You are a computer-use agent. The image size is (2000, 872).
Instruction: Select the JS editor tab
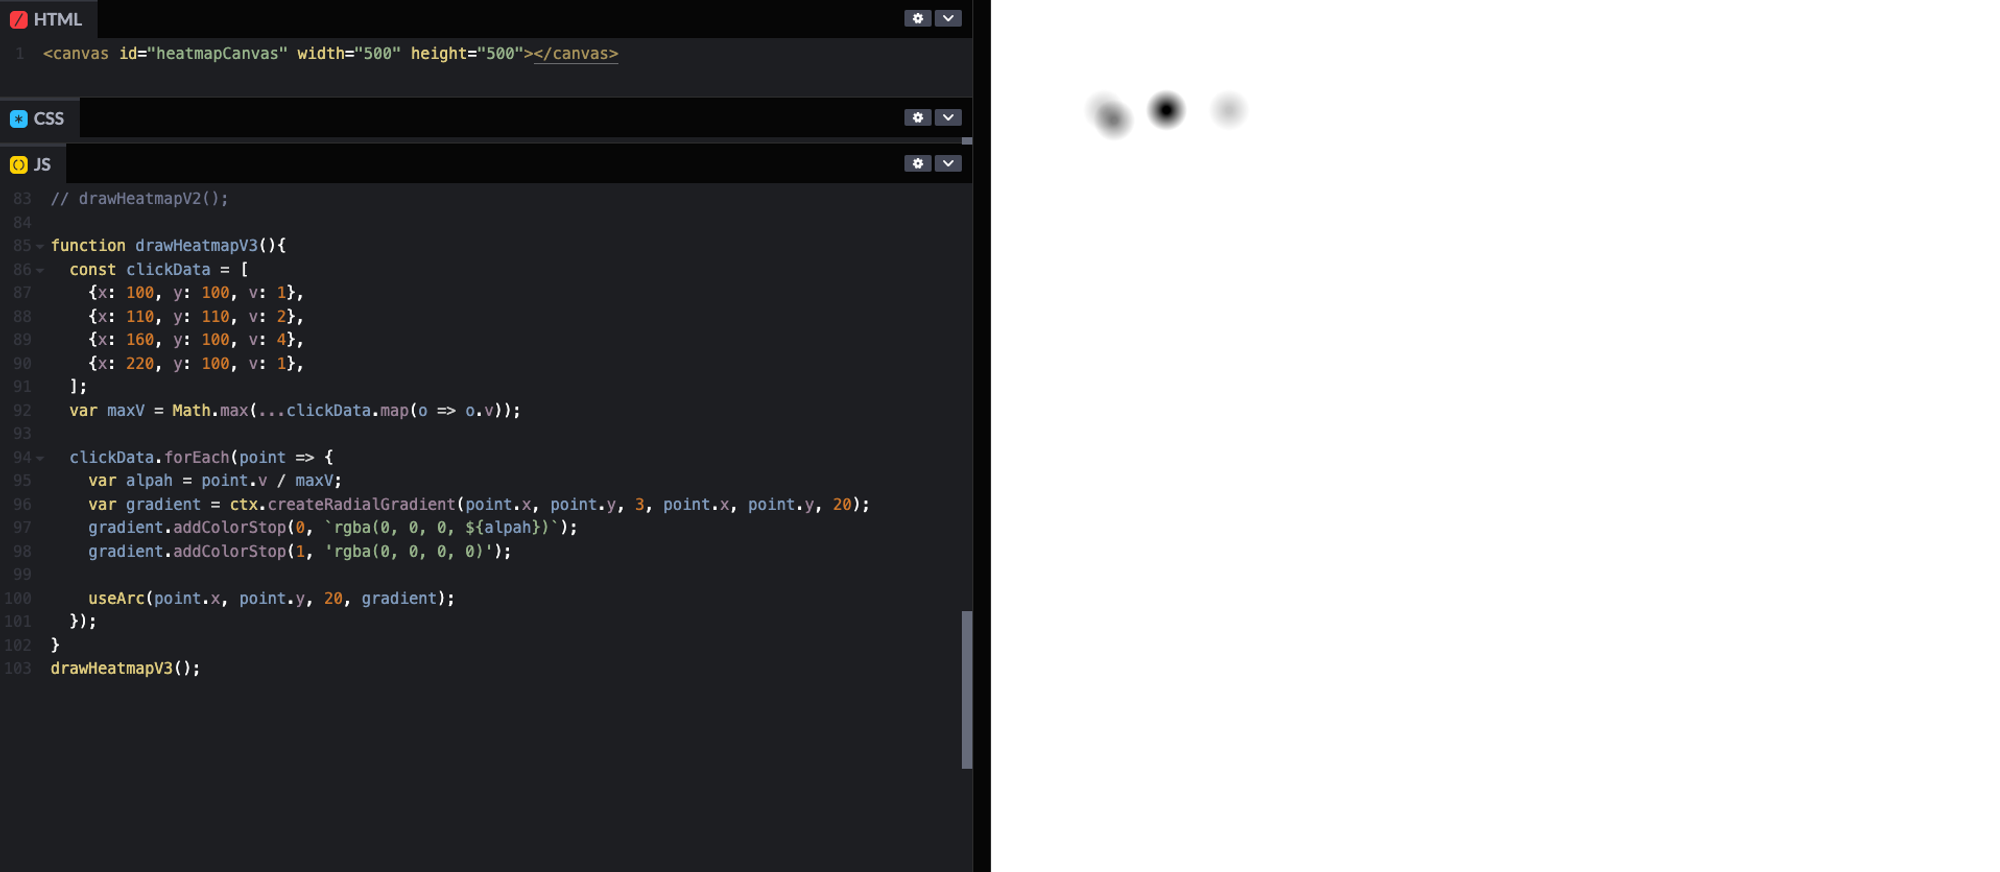tap(32, 164)
